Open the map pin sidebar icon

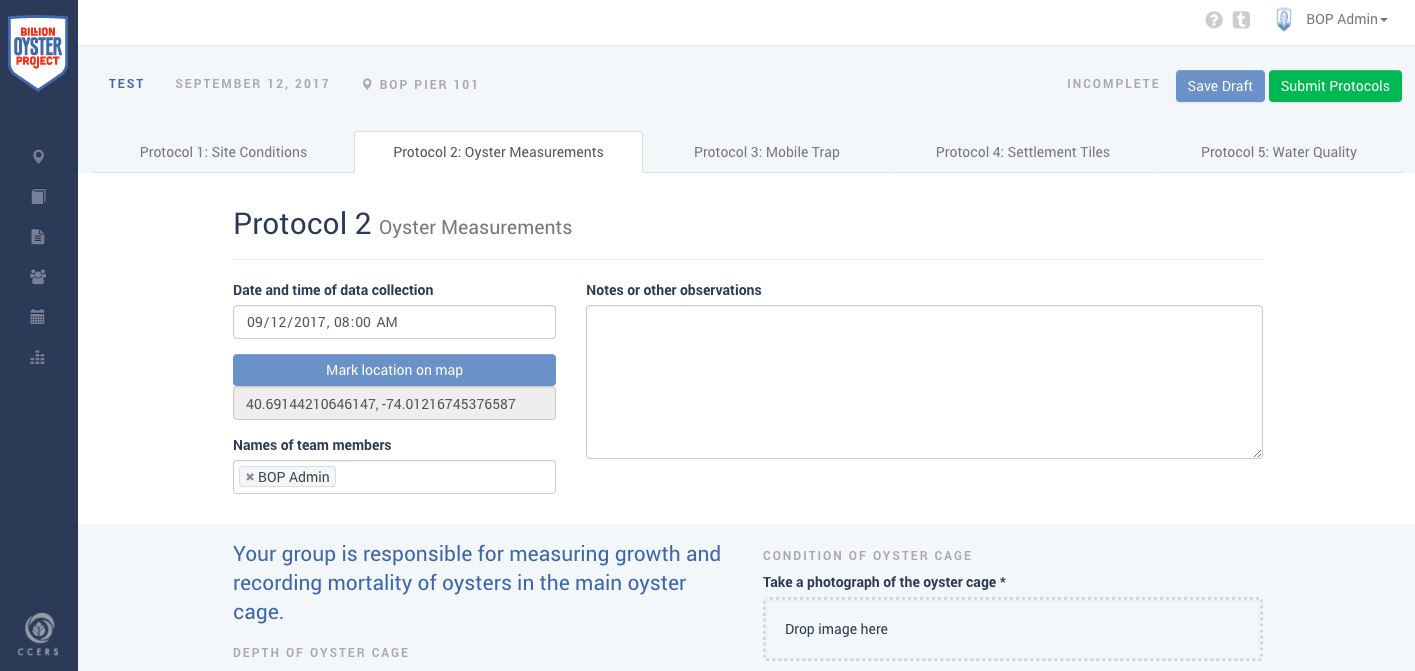38,157
